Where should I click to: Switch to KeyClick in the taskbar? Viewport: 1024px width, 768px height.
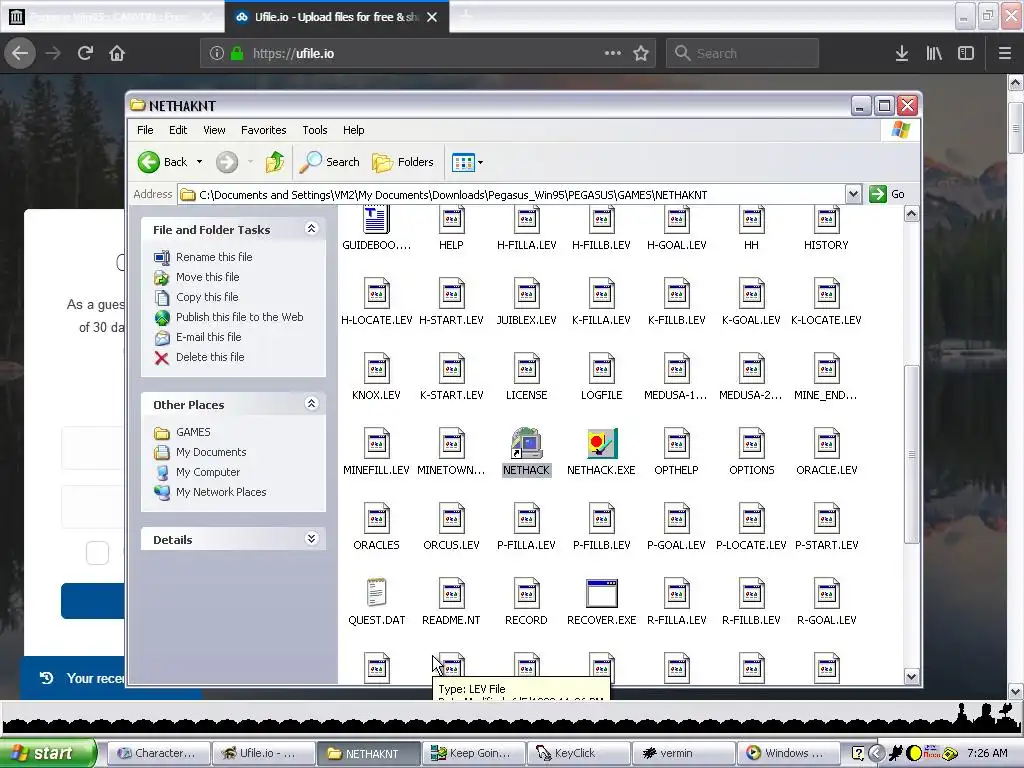point(579,753)
